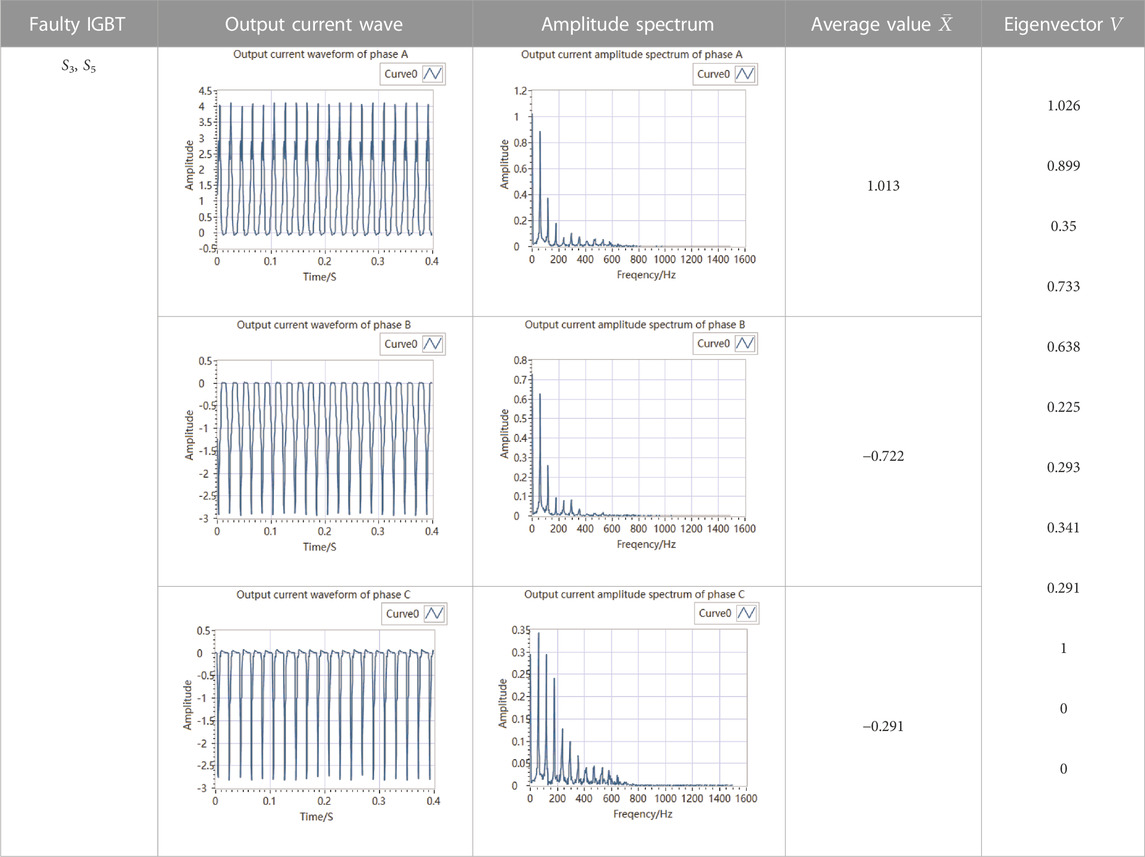Viewport: 1145px width, 857px height.
Task: Click the Curve0 line icon in phase B waveform legend
Action: pyautogui.click(x=433, y=344)
